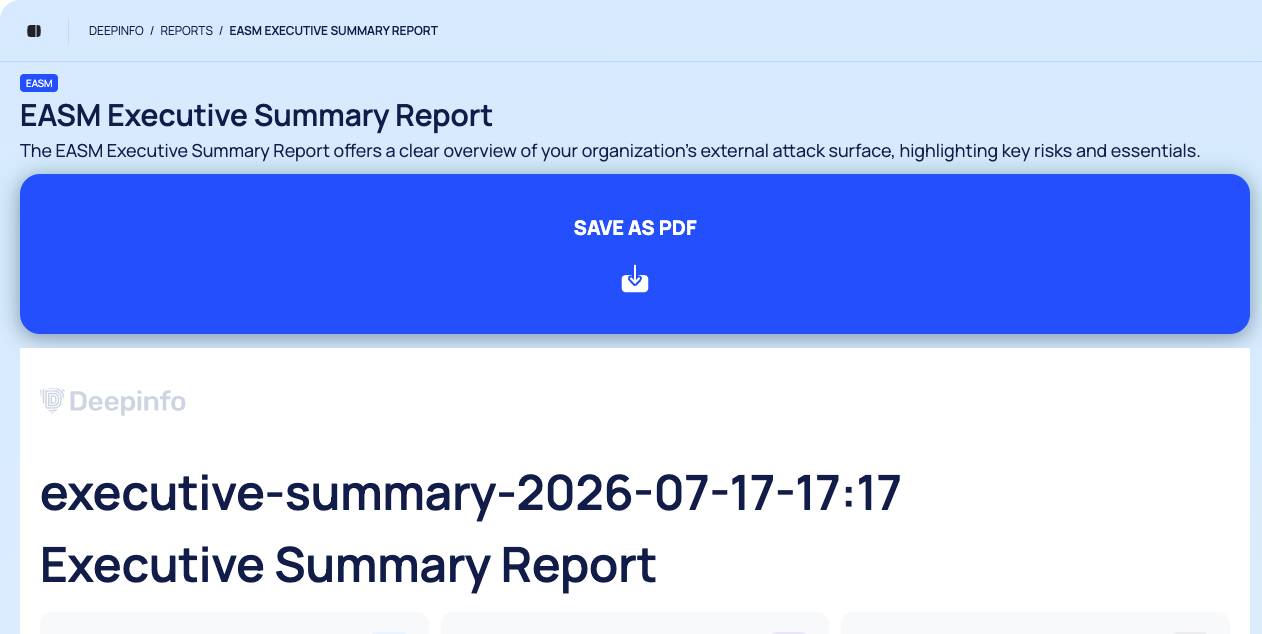Click the EASM Executive Summary Report page title
Image resolution: width=1262 pixels, height=634 pixels.
[x=256, y=116]
